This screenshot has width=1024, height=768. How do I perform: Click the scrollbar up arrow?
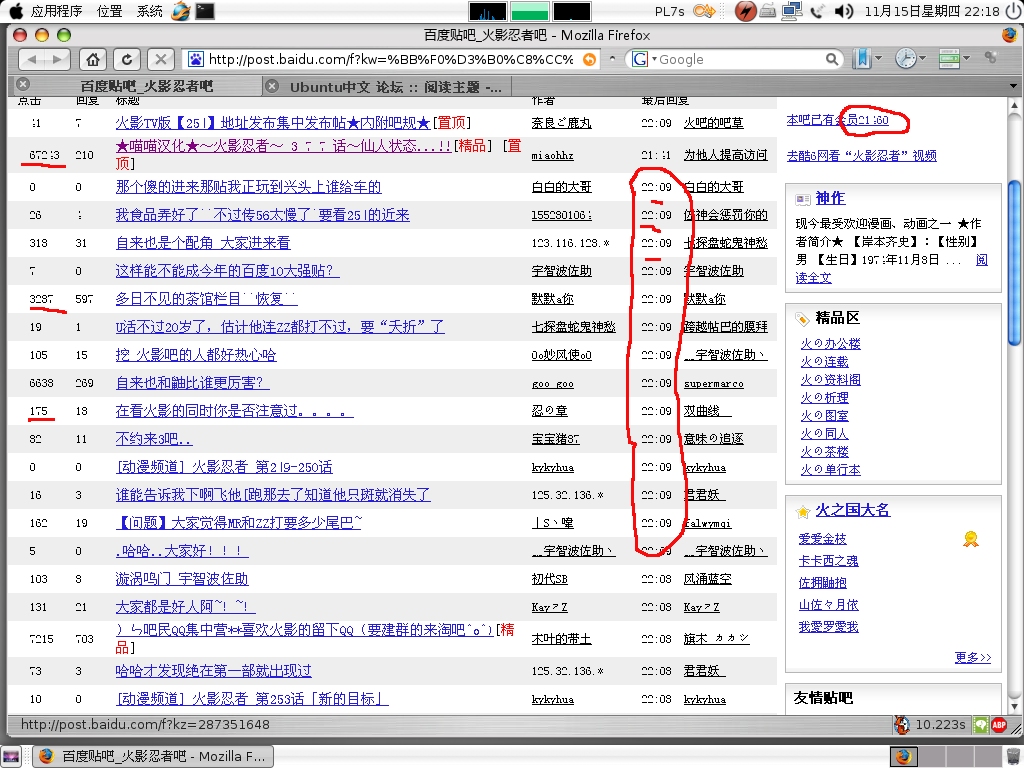click(1014, 104)
